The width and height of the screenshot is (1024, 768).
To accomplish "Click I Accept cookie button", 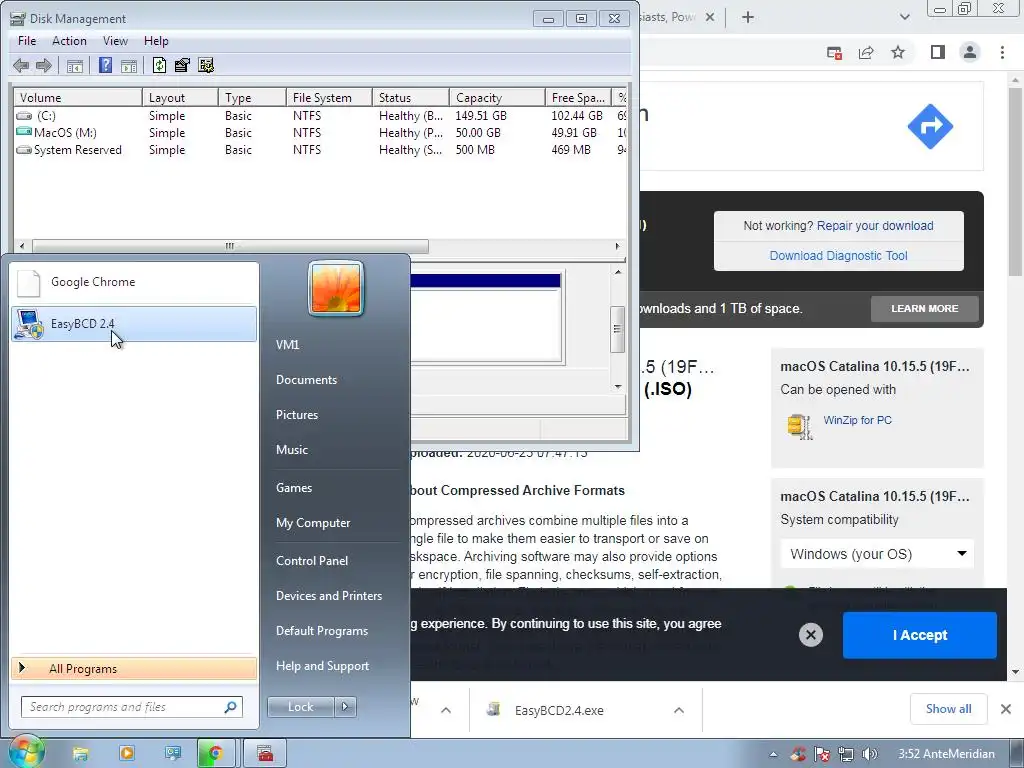I will (x=920, y=635).
